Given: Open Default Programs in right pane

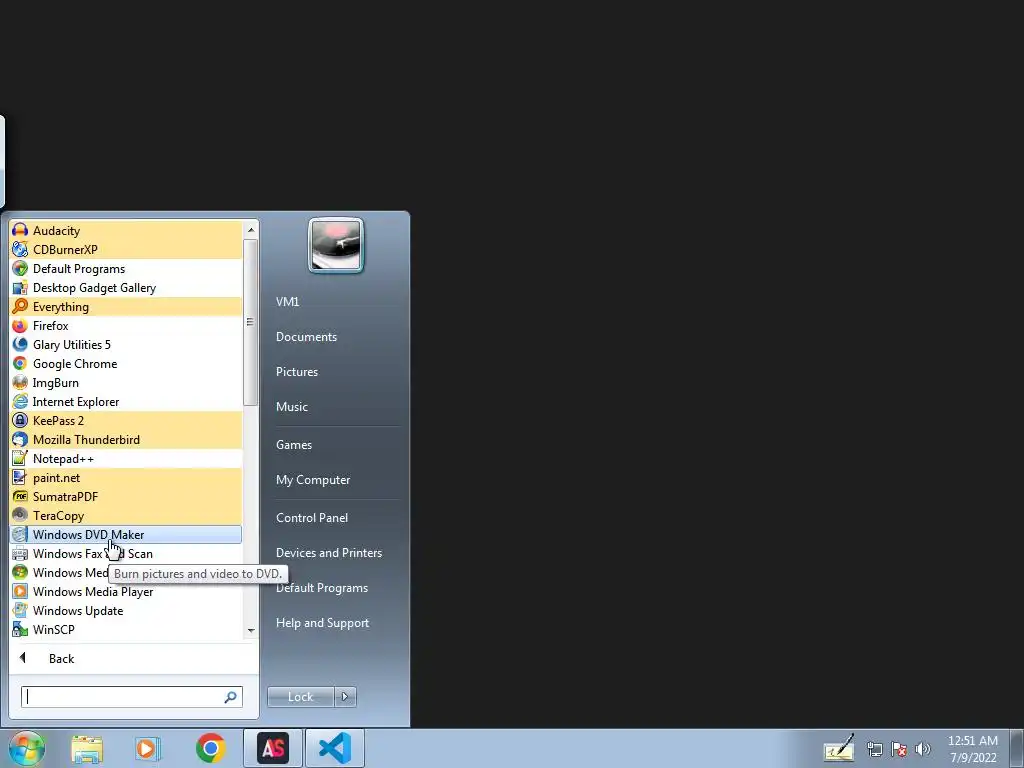Looking at the screenshot, I should pos(322,588).
